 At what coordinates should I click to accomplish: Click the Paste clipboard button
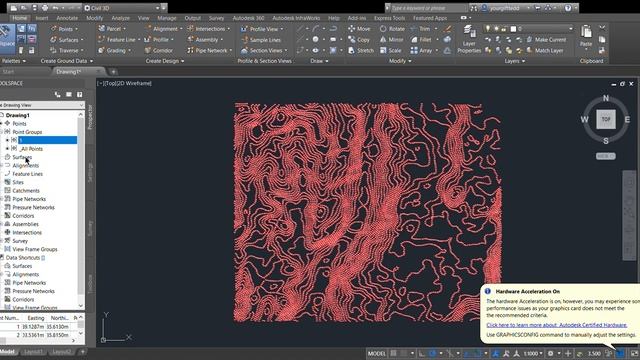coord(586,36)
